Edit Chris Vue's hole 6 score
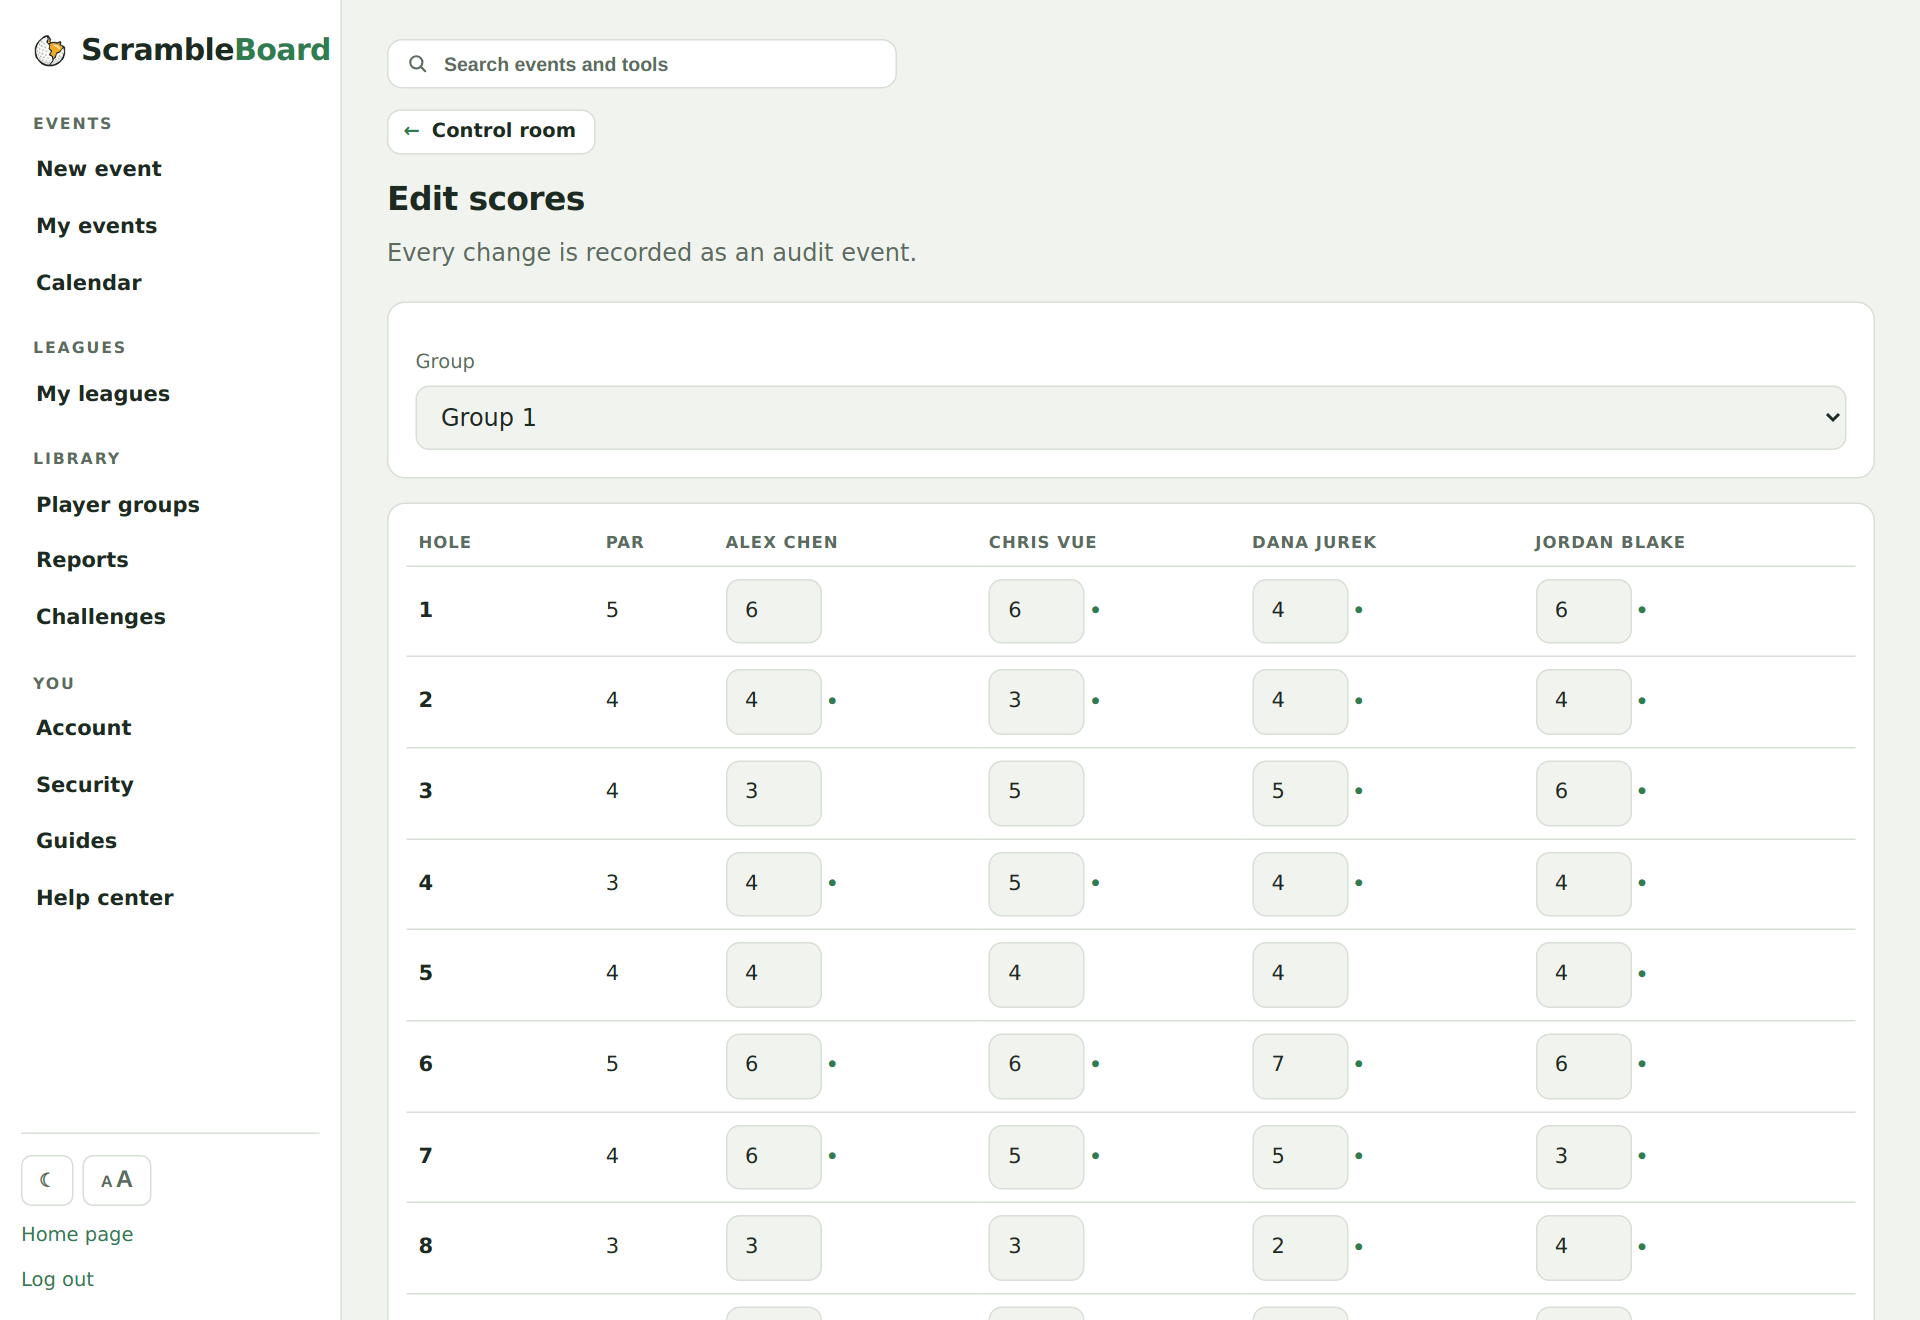 coord(1036,1066)
